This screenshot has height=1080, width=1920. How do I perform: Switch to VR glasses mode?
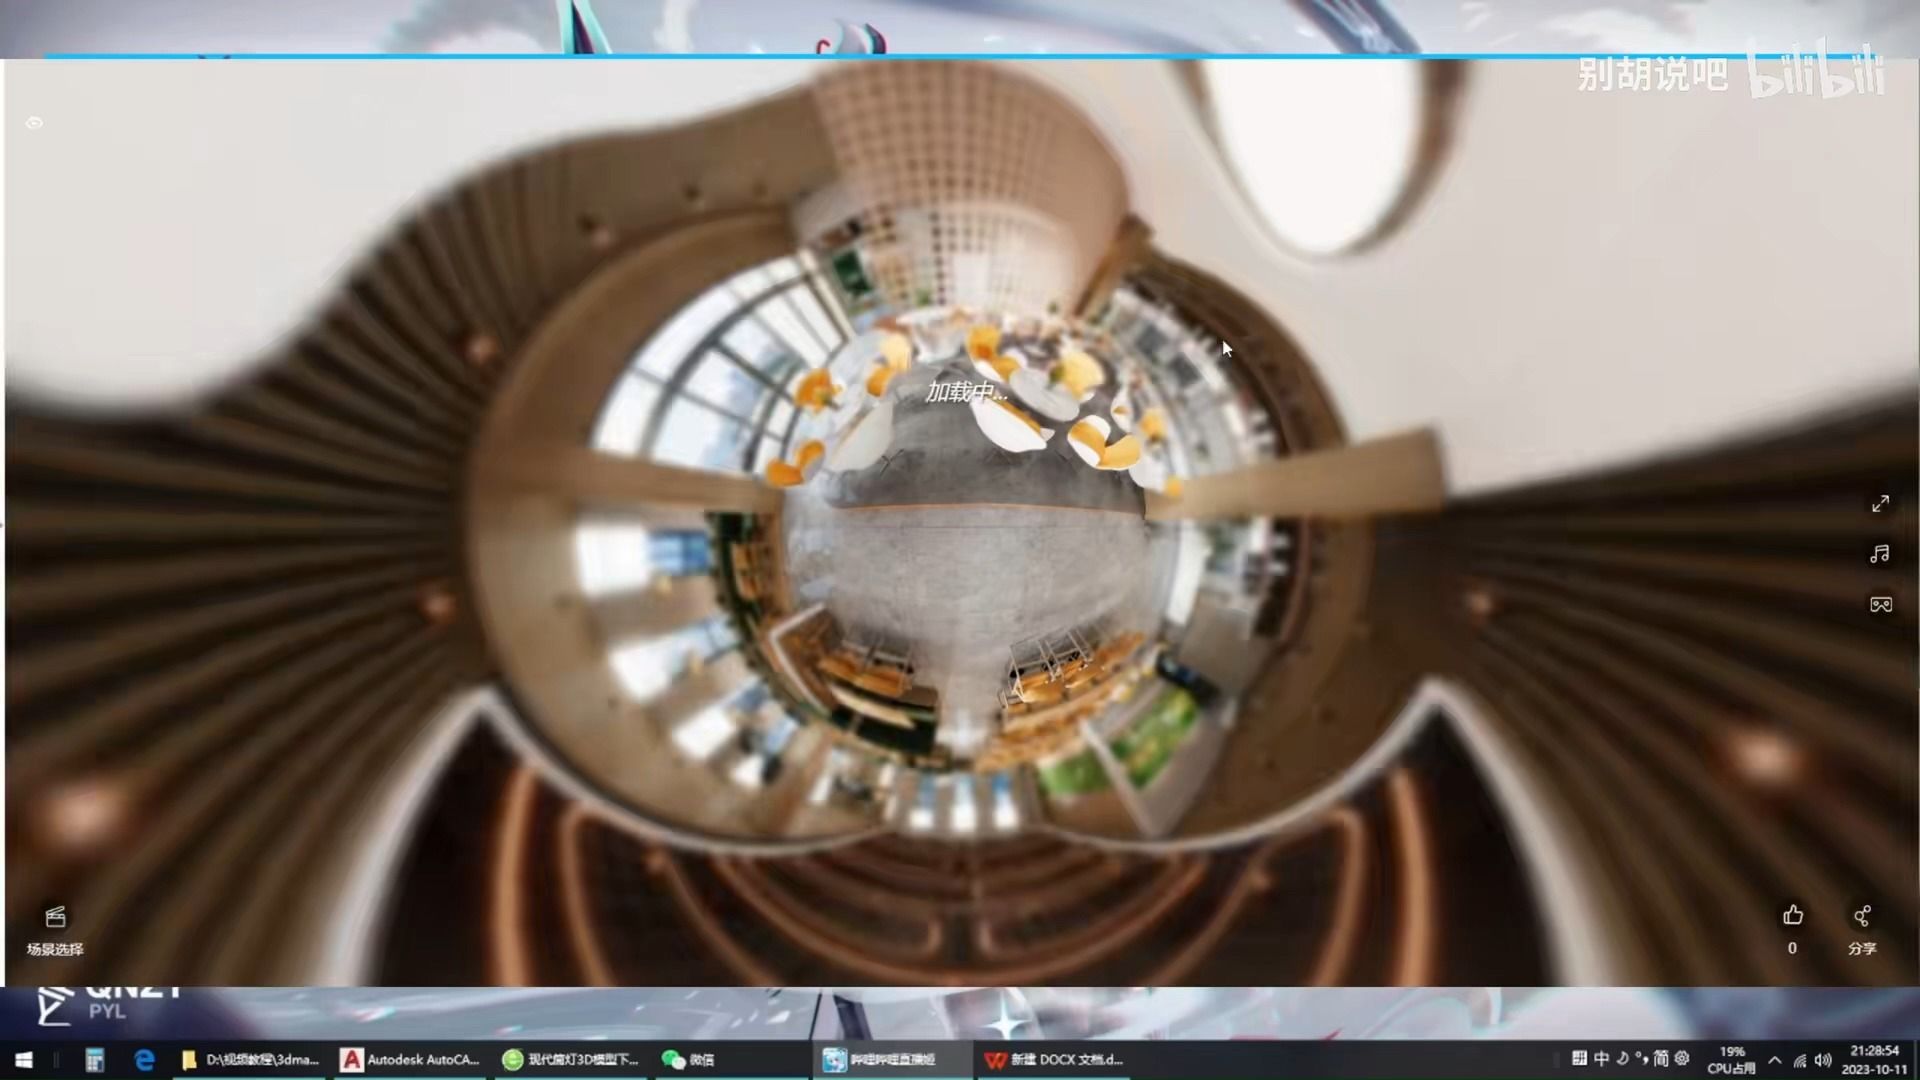click(x=1880, y=604)
